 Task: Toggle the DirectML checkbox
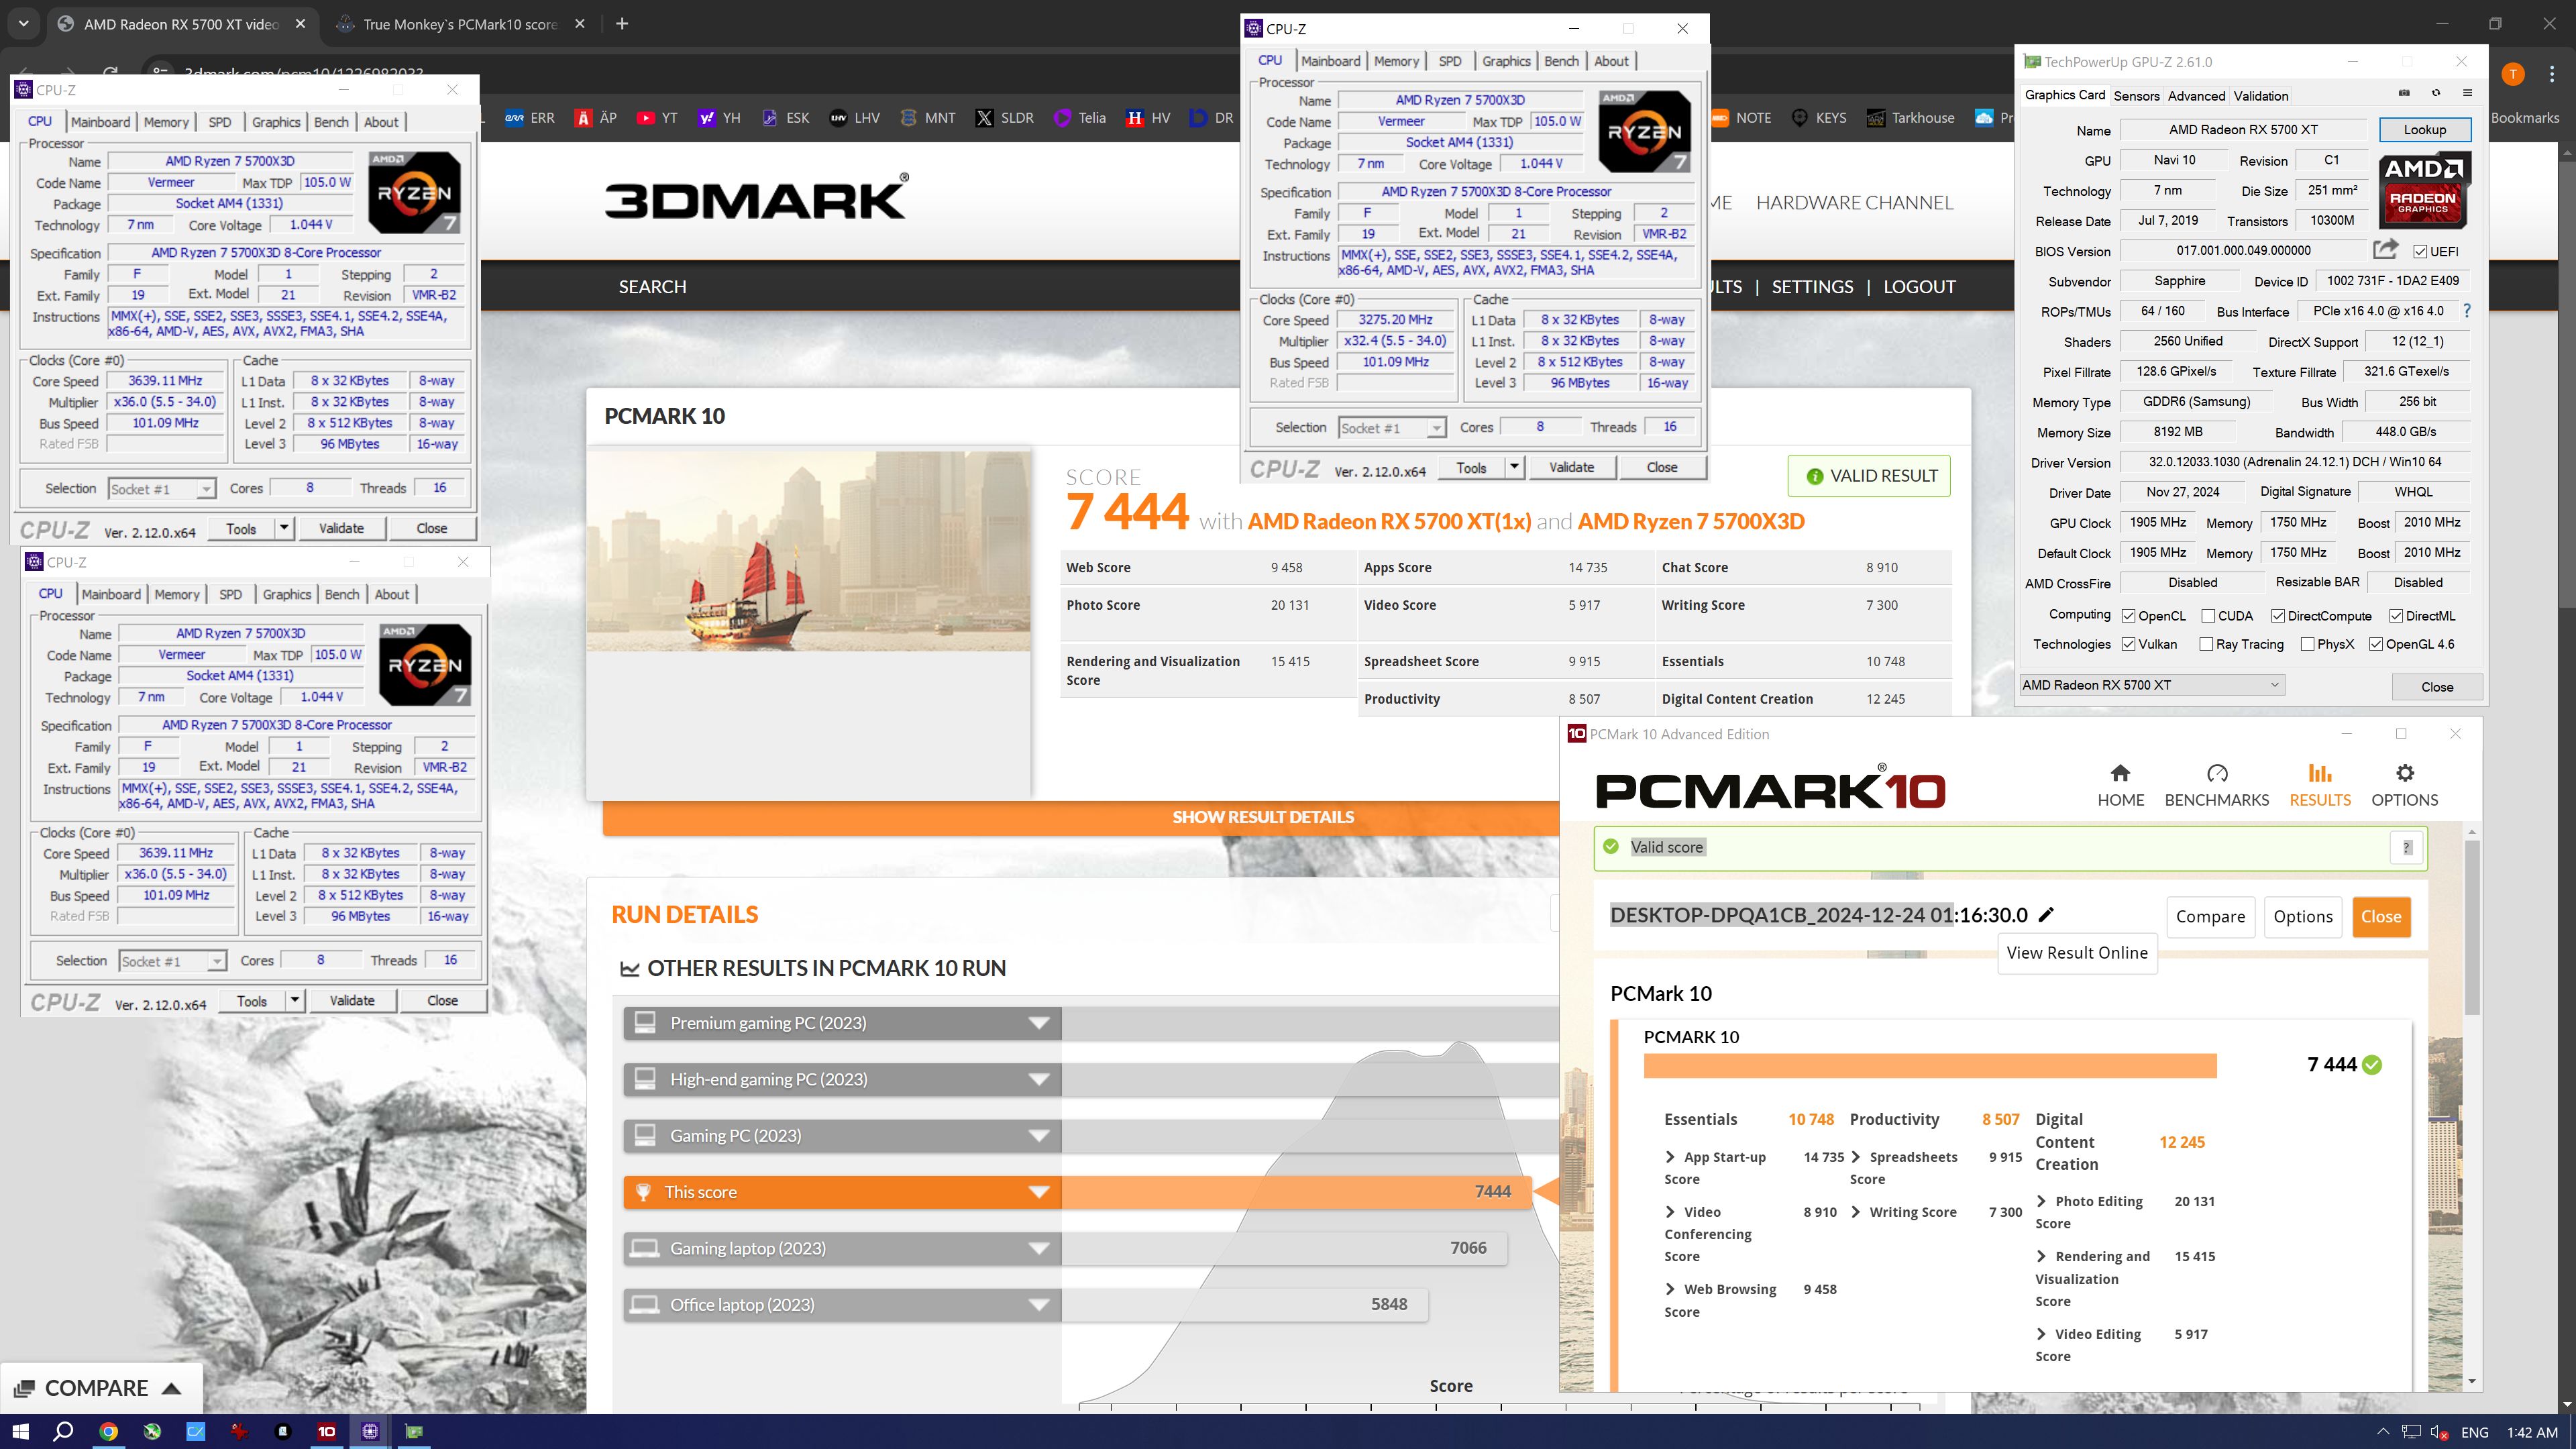2396,616
